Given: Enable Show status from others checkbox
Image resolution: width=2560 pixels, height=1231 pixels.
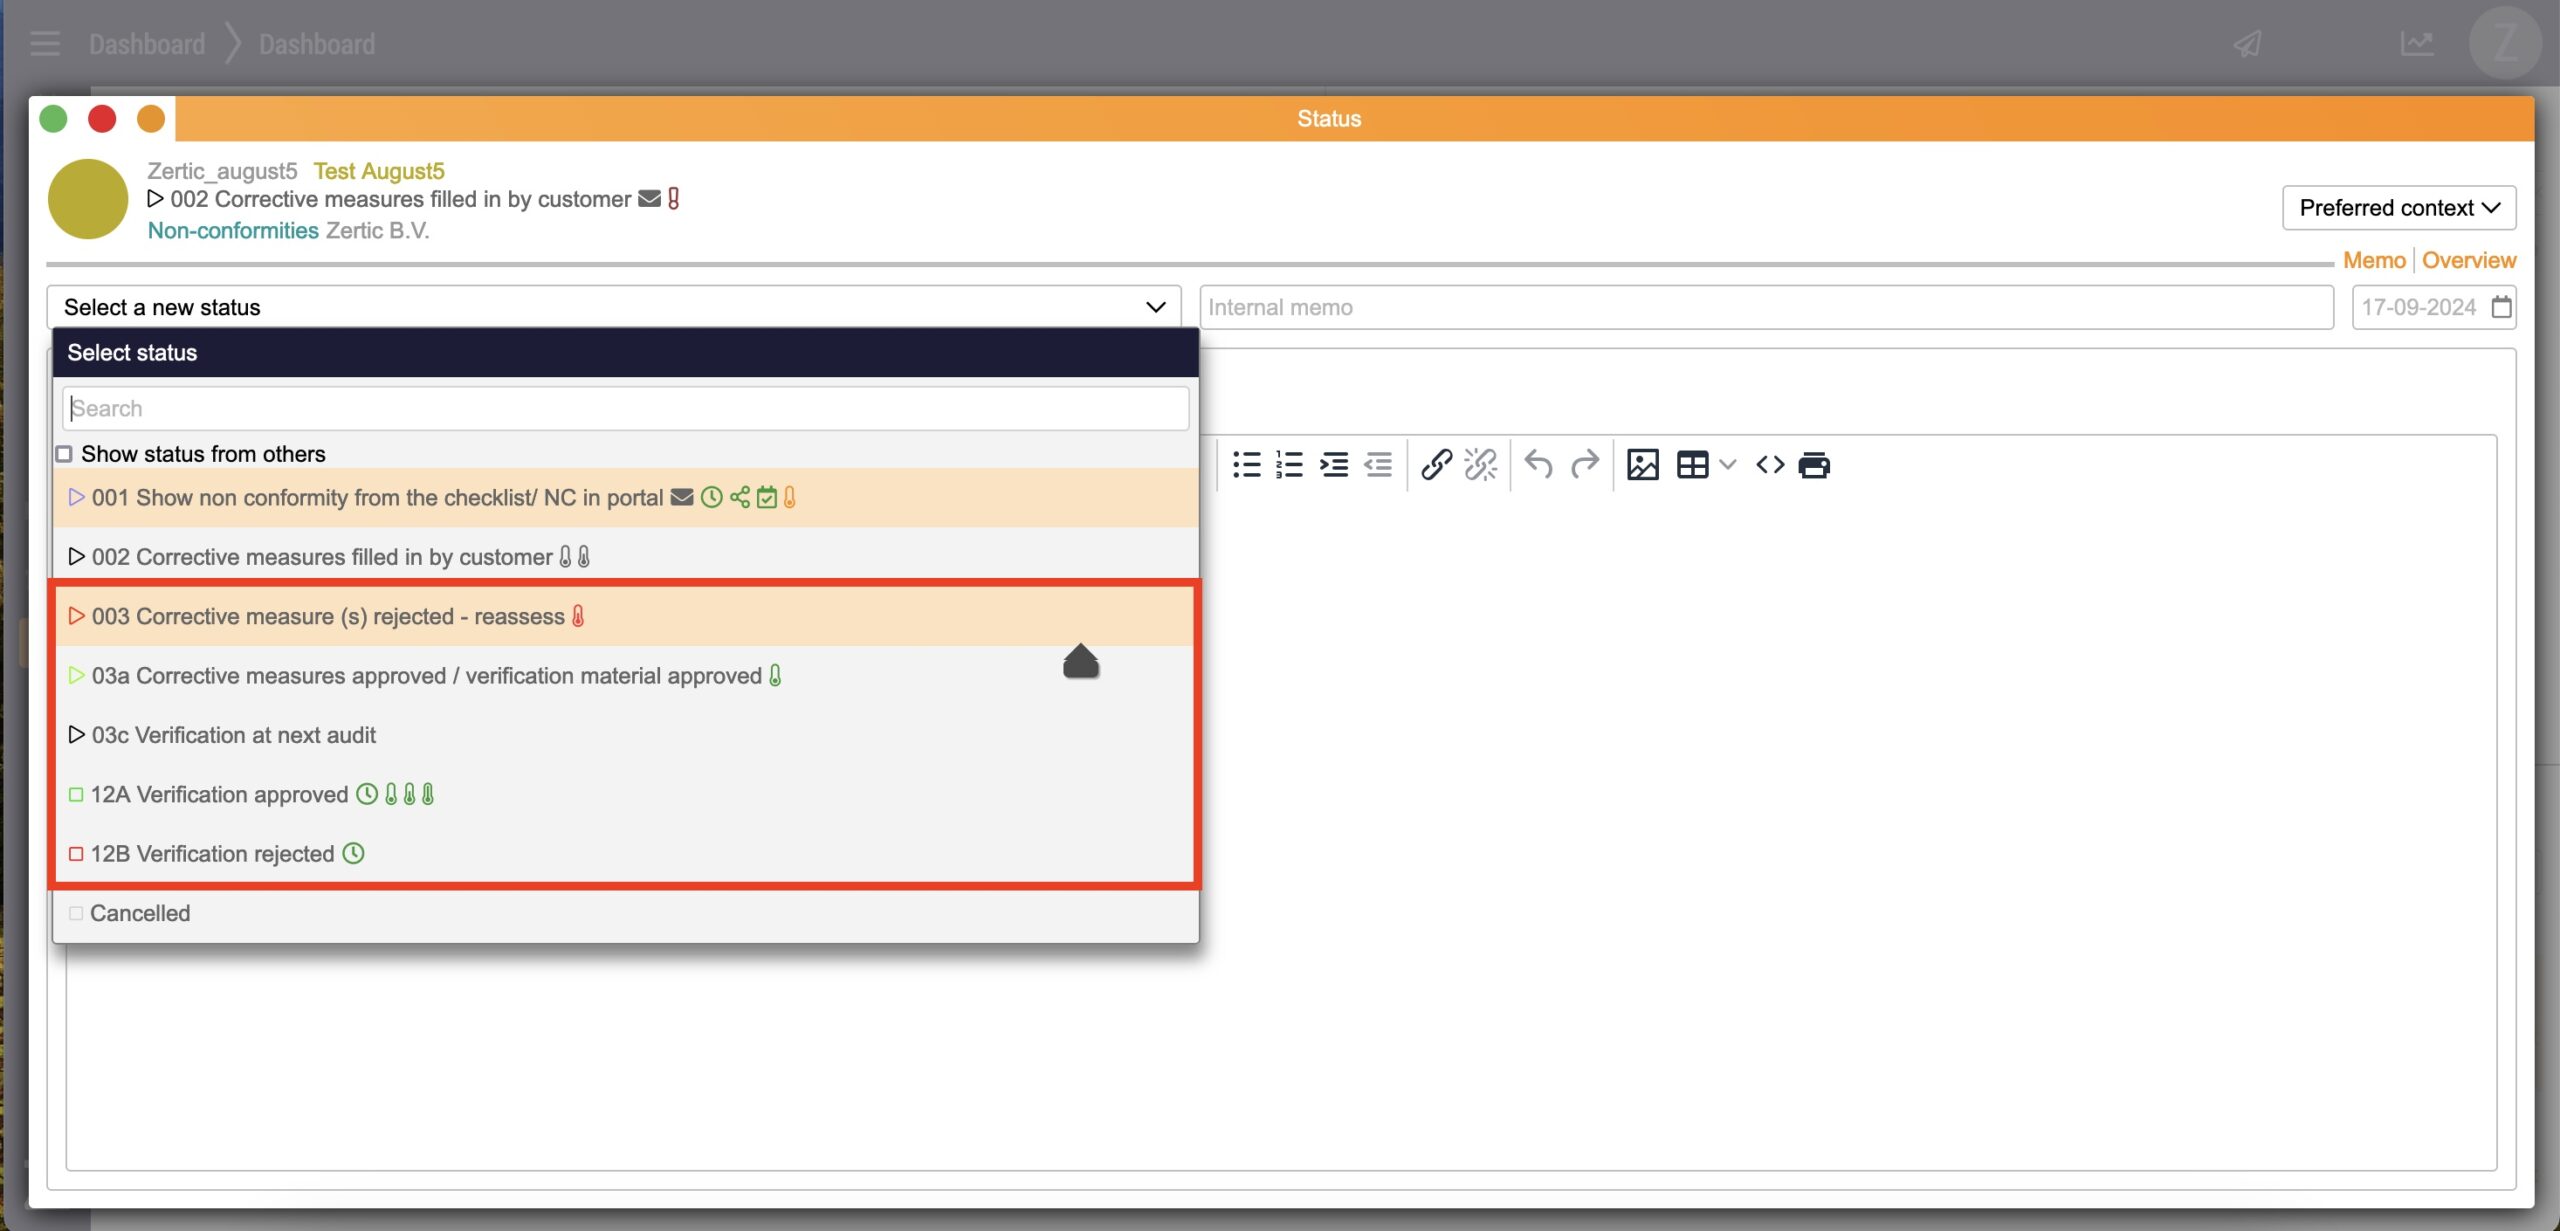Looking at the screenshot, I should click(64, 454).
